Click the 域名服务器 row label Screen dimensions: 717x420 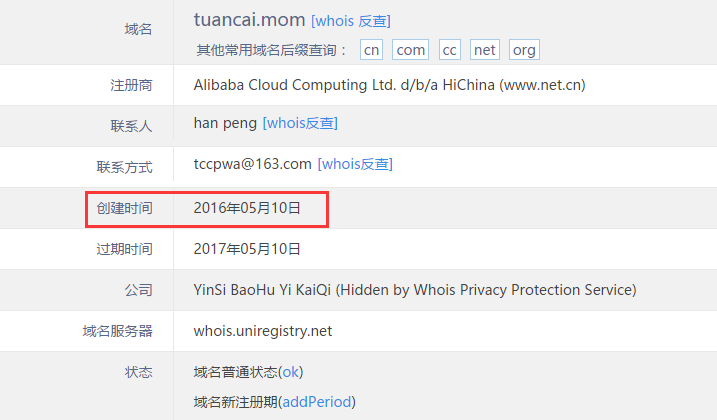[118, 331]
